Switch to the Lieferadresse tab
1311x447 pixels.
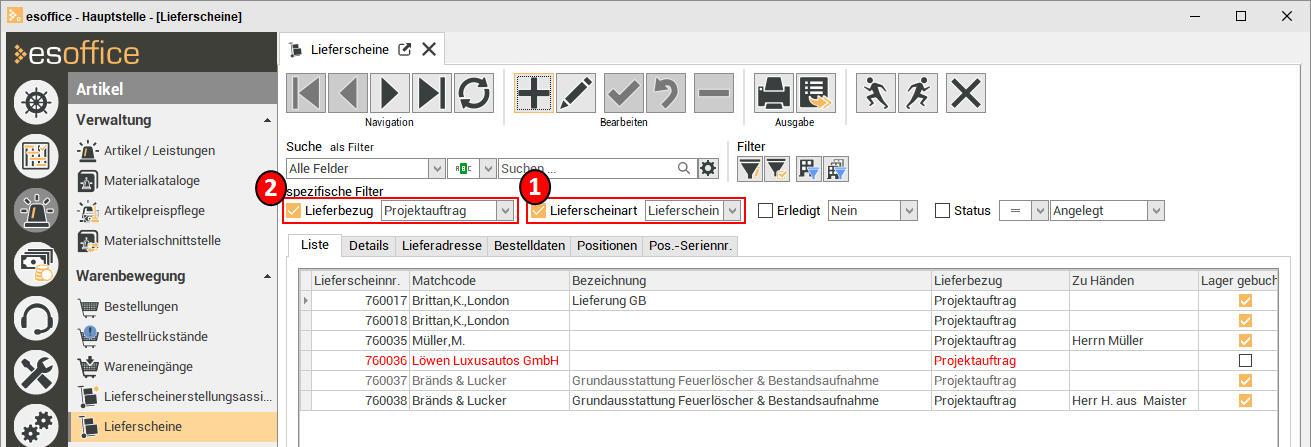(441, 245)
